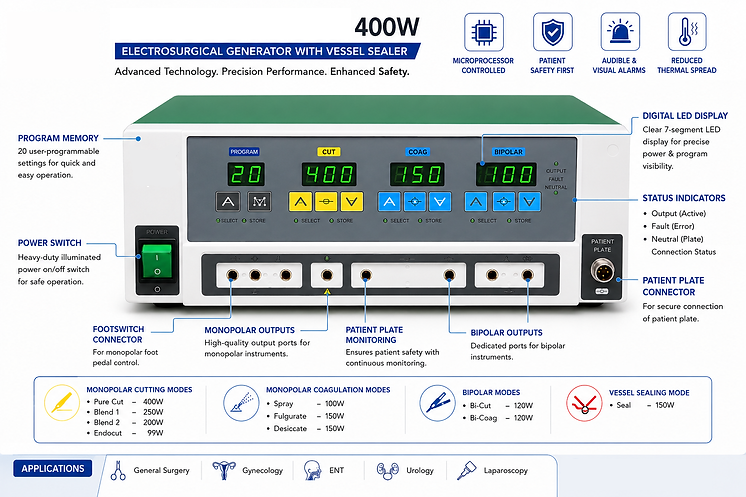
Task: Click the Blend 1 250W entry
Action: coord(126,412)
